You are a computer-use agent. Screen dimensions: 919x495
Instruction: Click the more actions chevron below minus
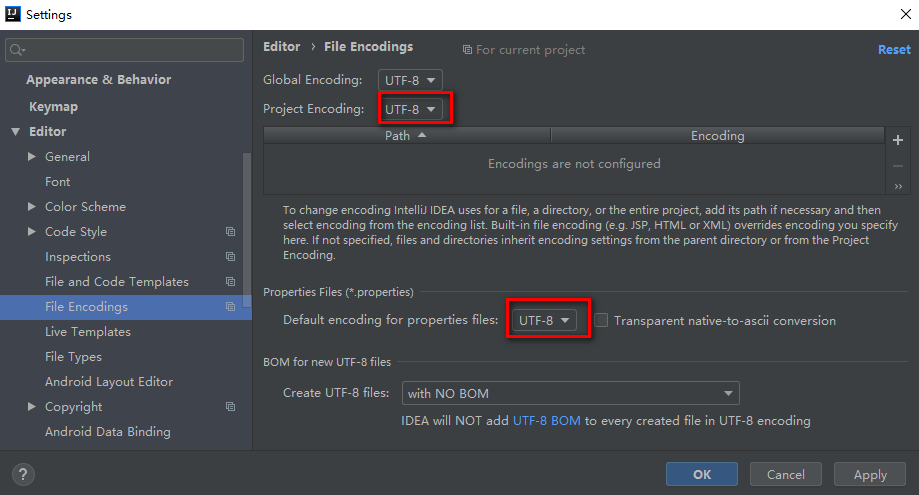[x=898, y=186]
